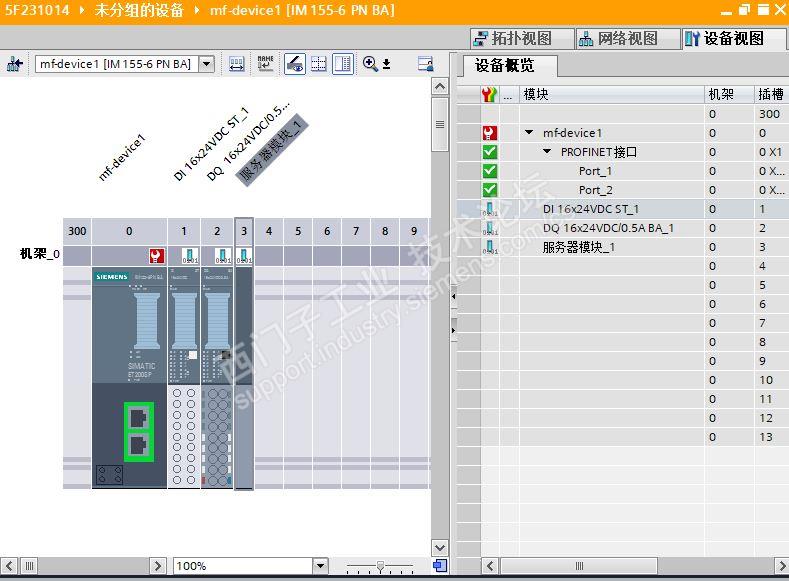This screenshot has width=789, height=581.
Task: Click the overview table scroll right arrow
Action: pos(781,566)
